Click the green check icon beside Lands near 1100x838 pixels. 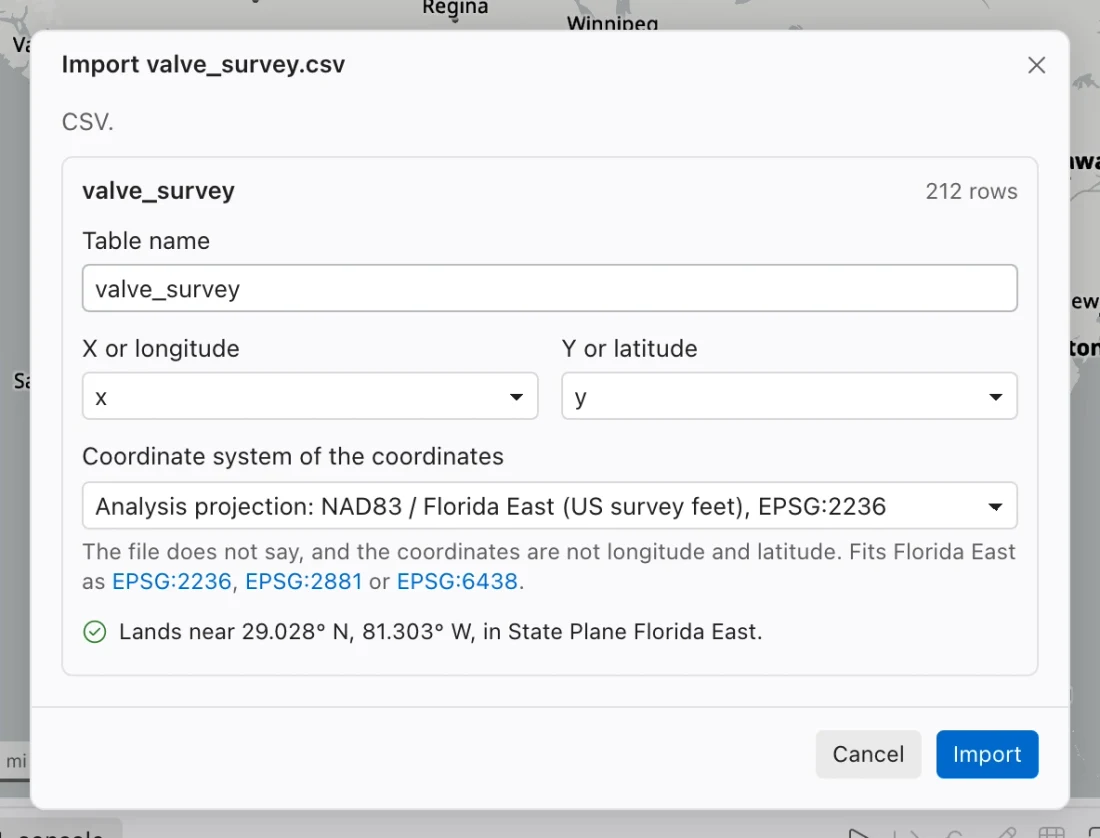95,632
